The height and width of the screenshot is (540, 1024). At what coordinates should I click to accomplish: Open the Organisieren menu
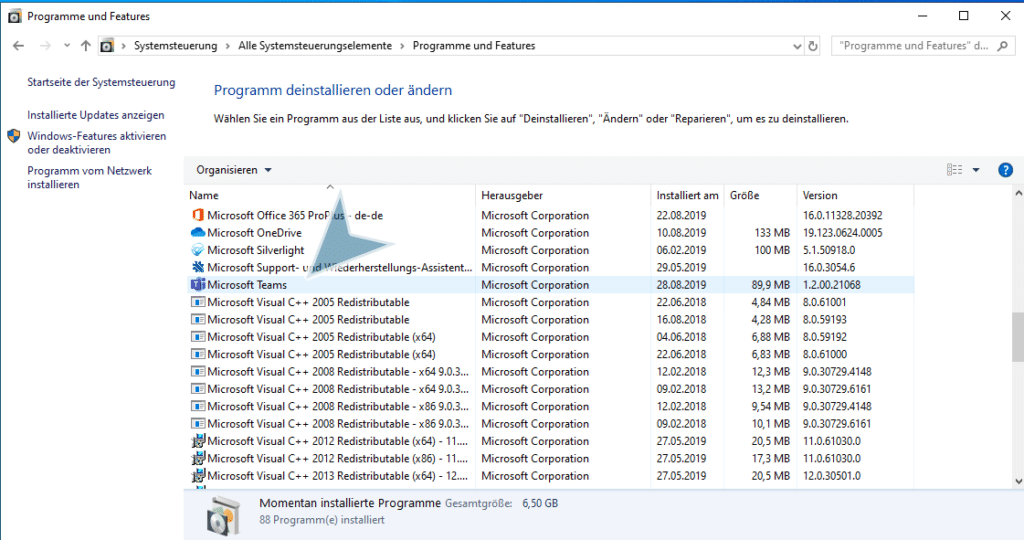pos(234,170)
